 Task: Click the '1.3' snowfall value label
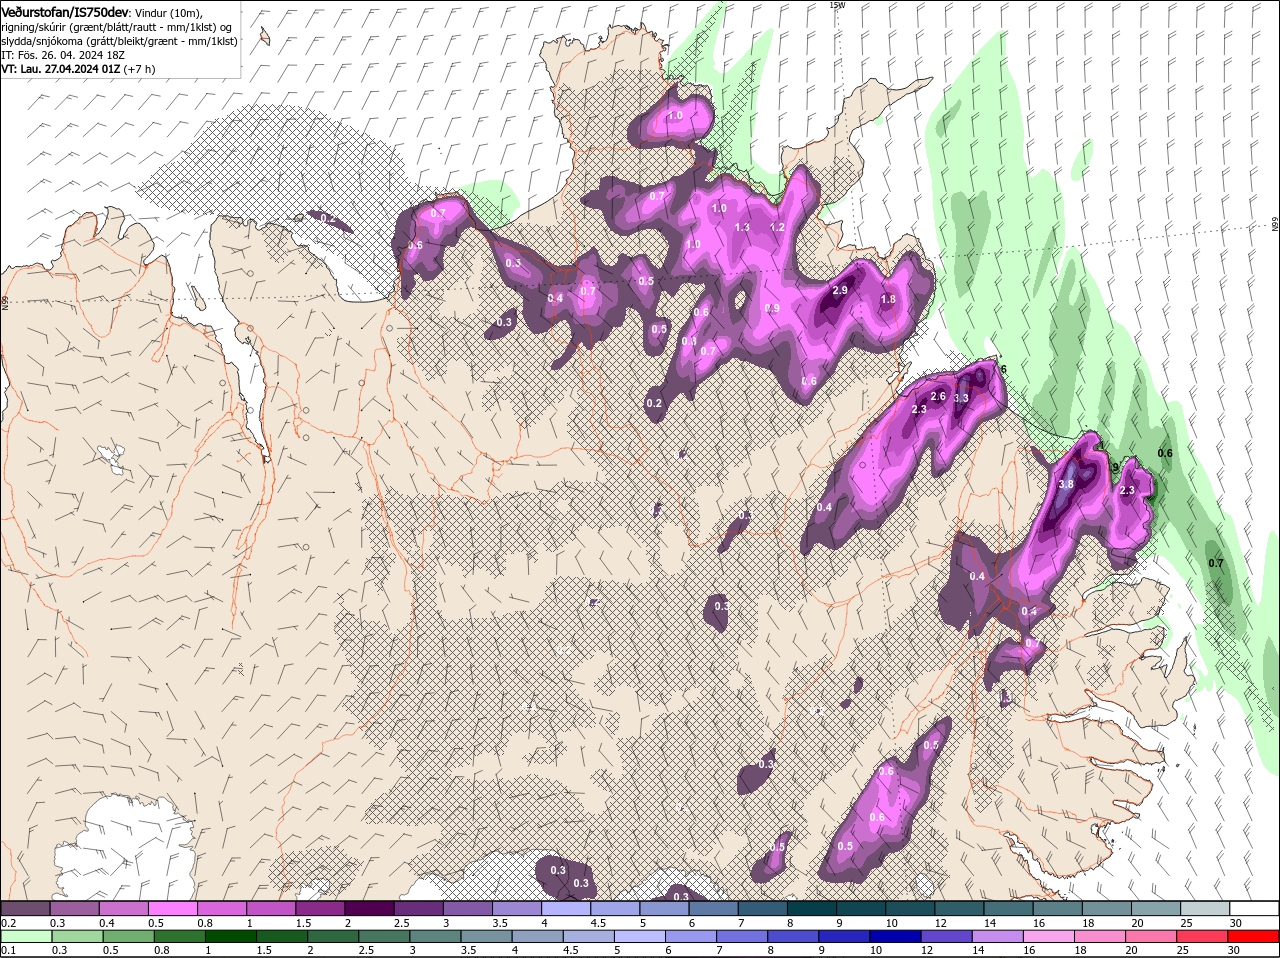pos(742,227)
